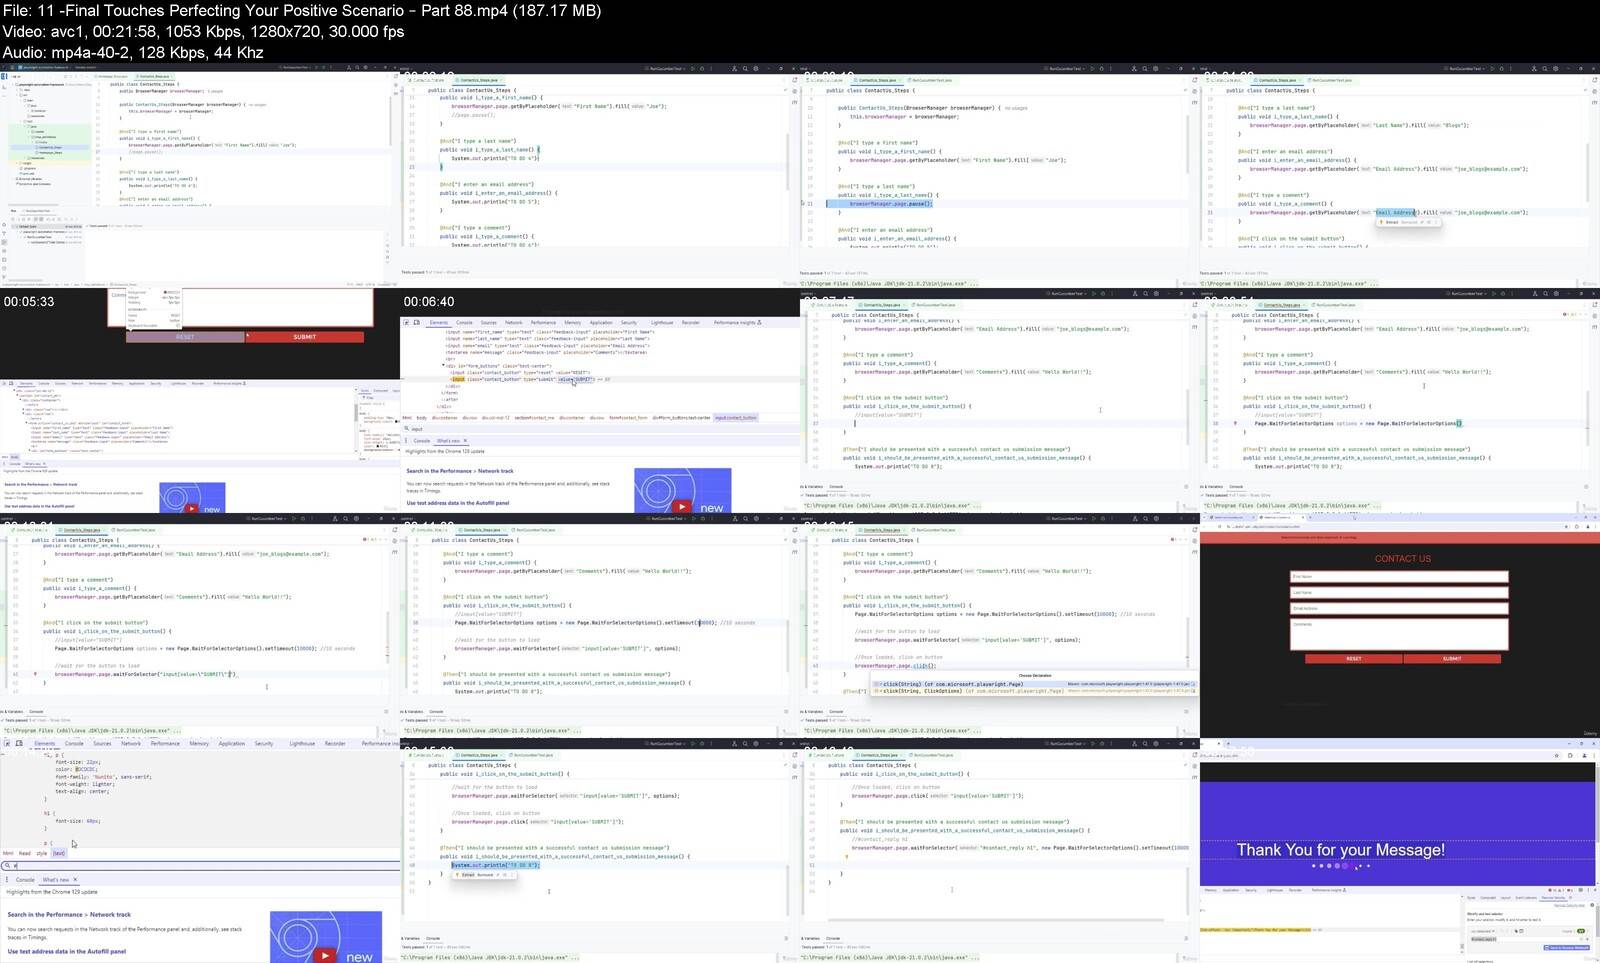Image resolution: width=1600 pixels, height=963 pixels.
Task: Open the thumbnail timestamped 00:05:33
Action: 200,401
